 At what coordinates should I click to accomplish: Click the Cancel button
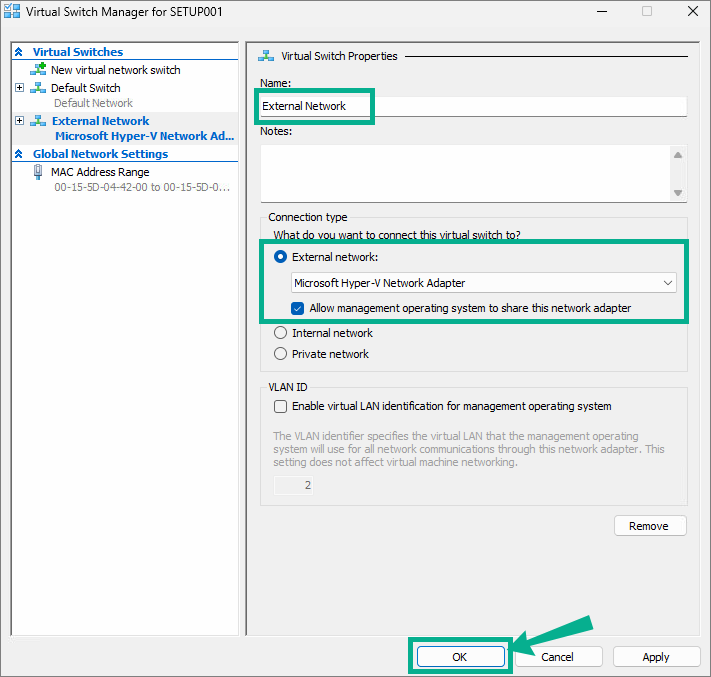pos(558,657)
